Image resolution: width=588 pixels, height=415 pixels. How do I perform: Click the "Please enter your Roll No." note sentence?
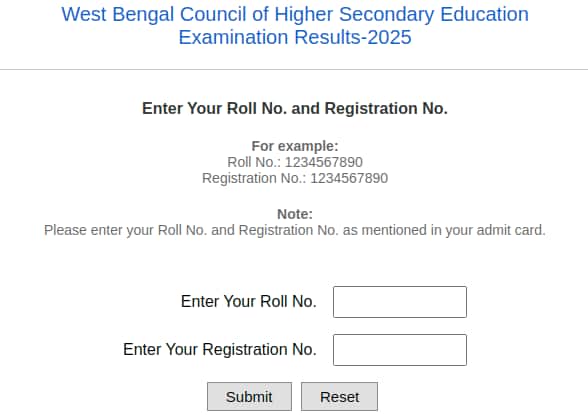[x=295, y=230]
